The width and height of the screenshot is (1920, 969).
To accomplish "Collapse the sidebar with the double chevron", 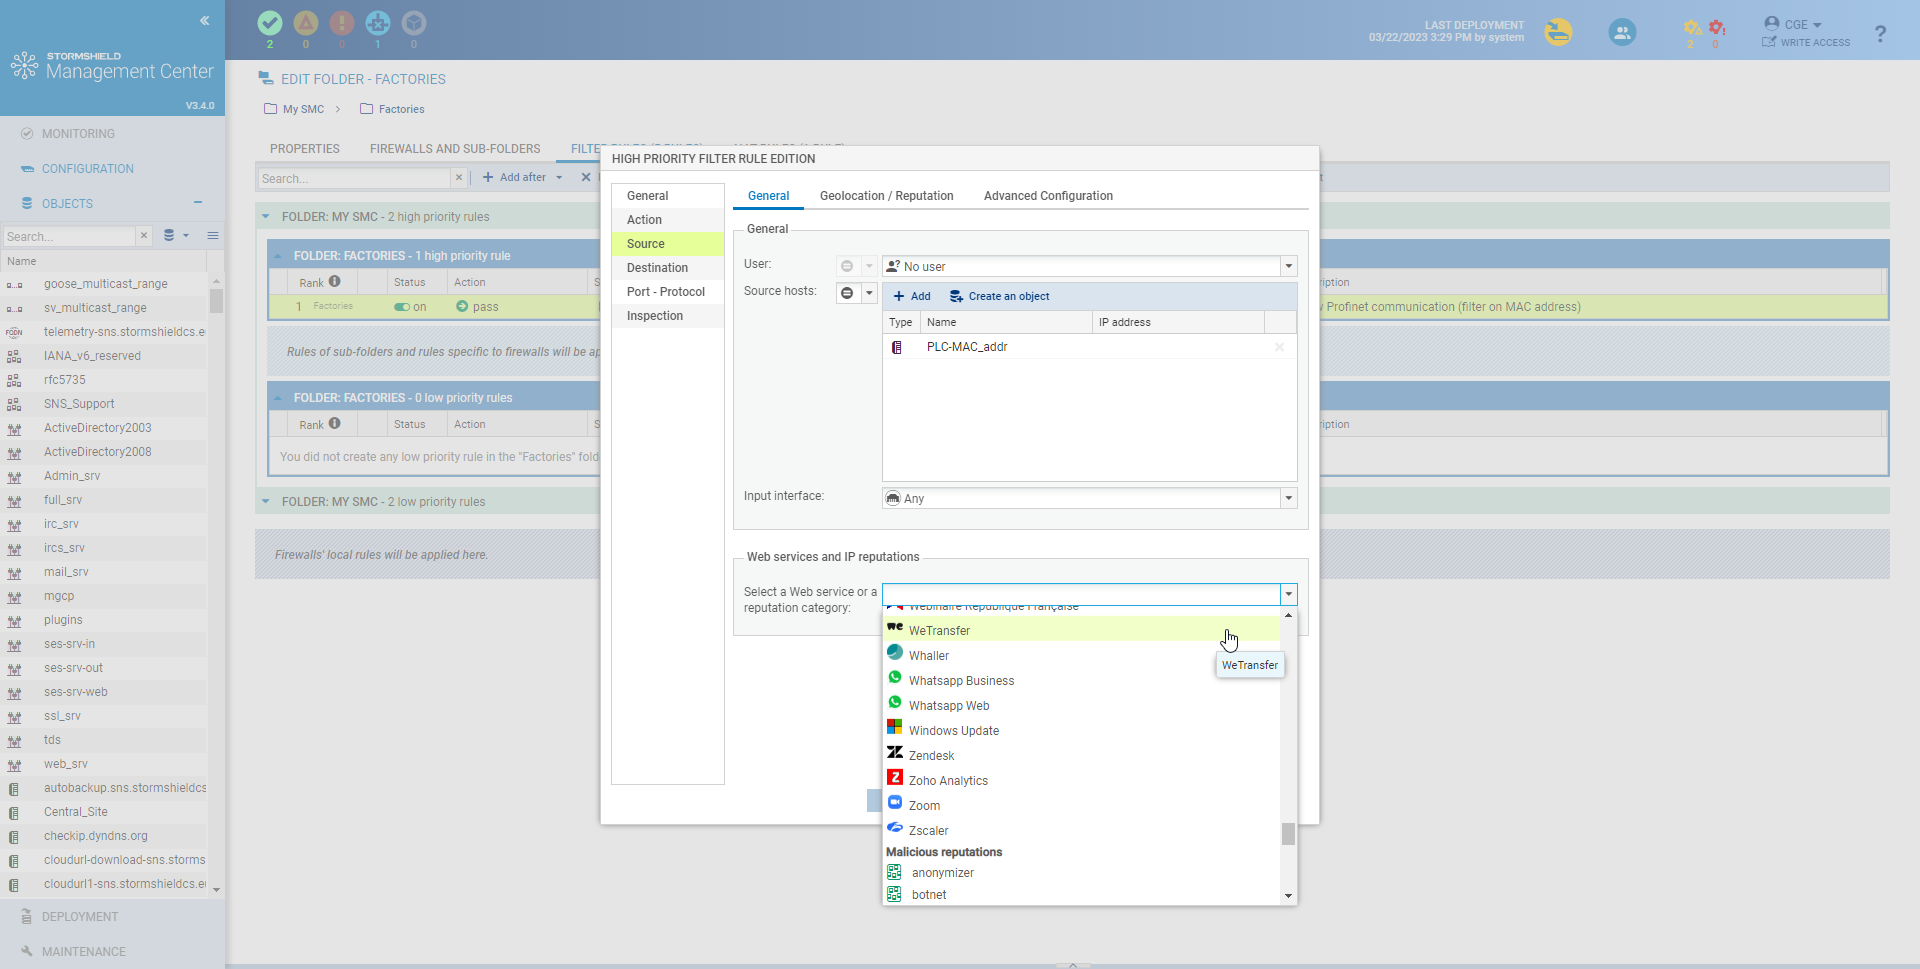I will click(x=204, y=20).
